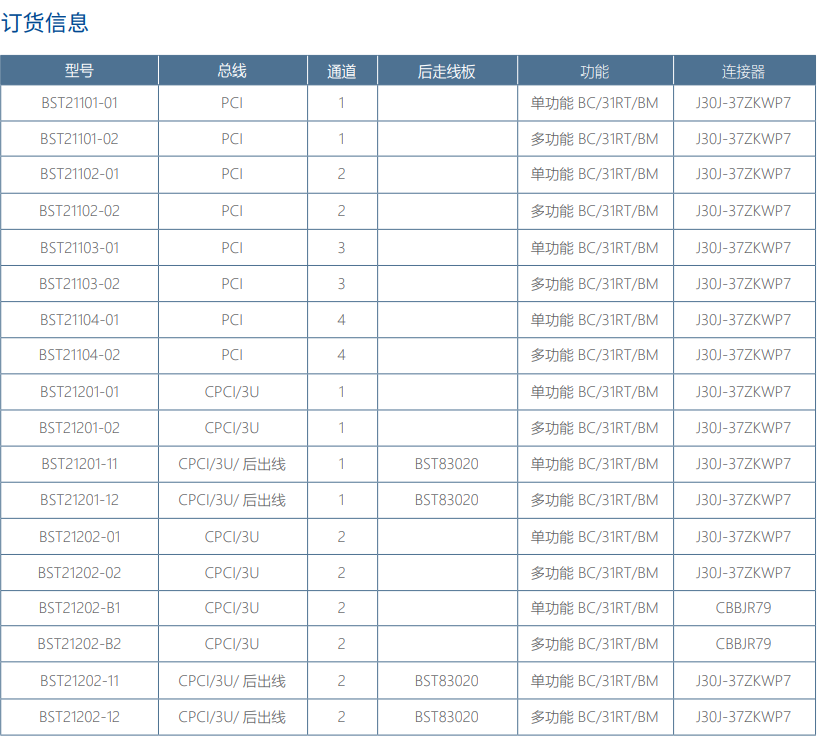
Task: Select model cell BST21102-02
Action: (79, 211)
